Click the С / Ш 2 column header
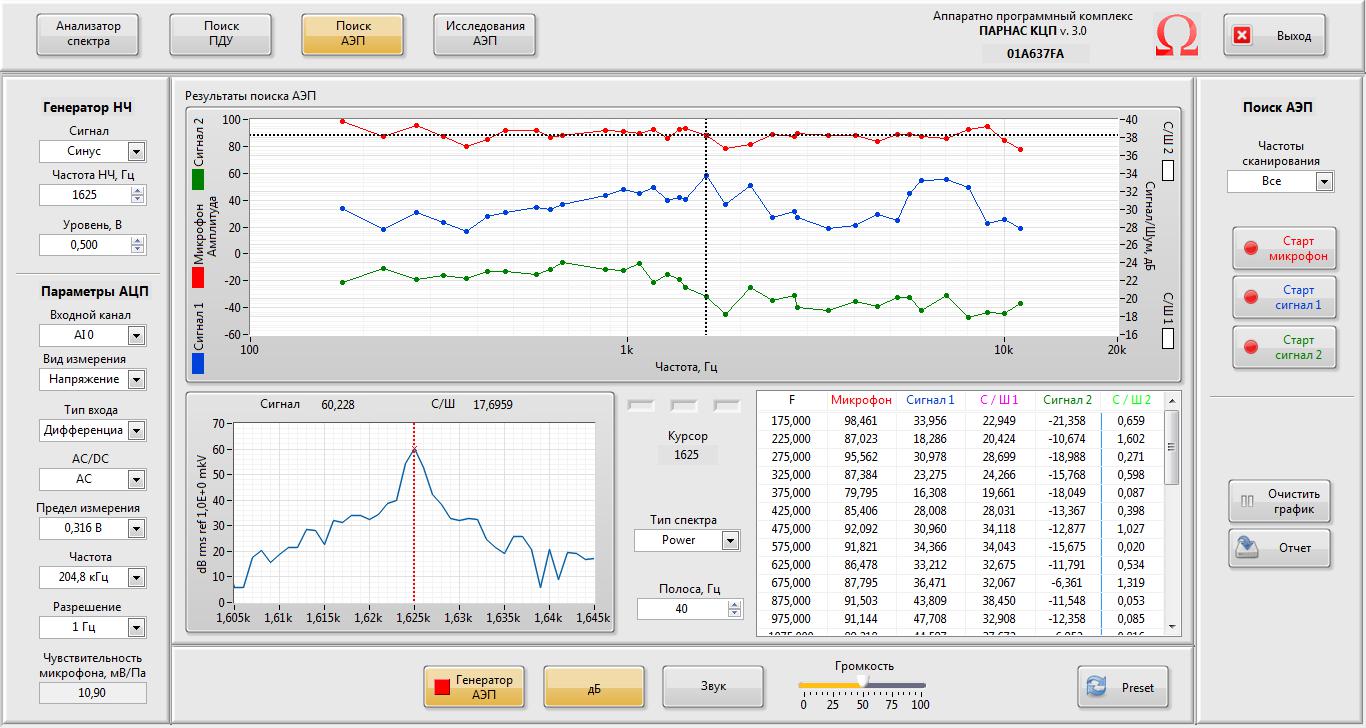The width and height of the screenshot is (1366, 728). 1132,400
